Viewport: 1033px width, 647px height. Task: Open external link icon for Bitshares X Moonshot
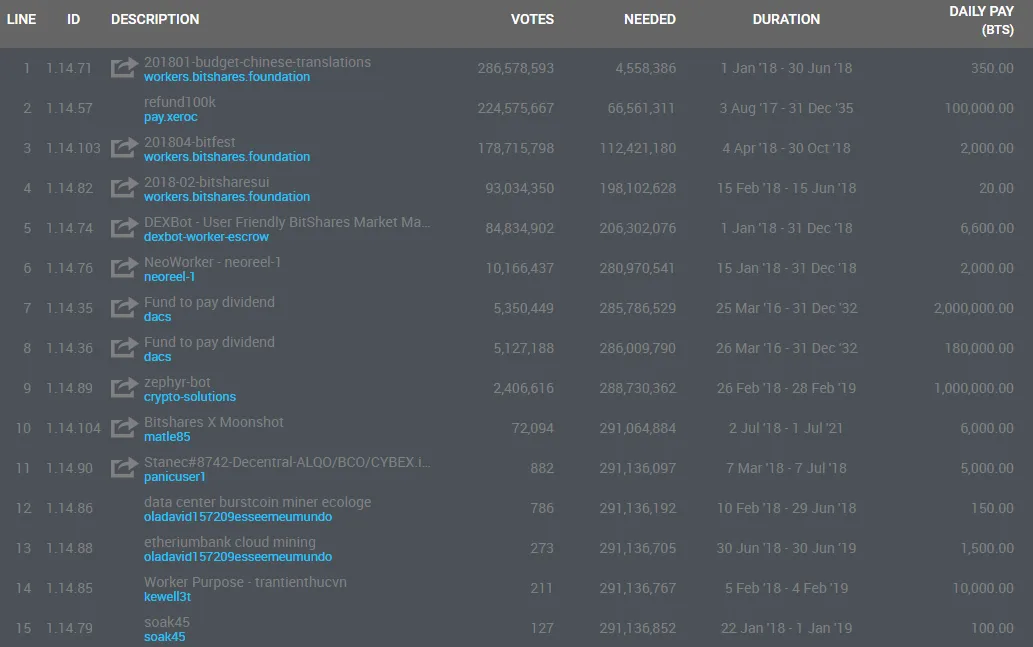(125, 428)
